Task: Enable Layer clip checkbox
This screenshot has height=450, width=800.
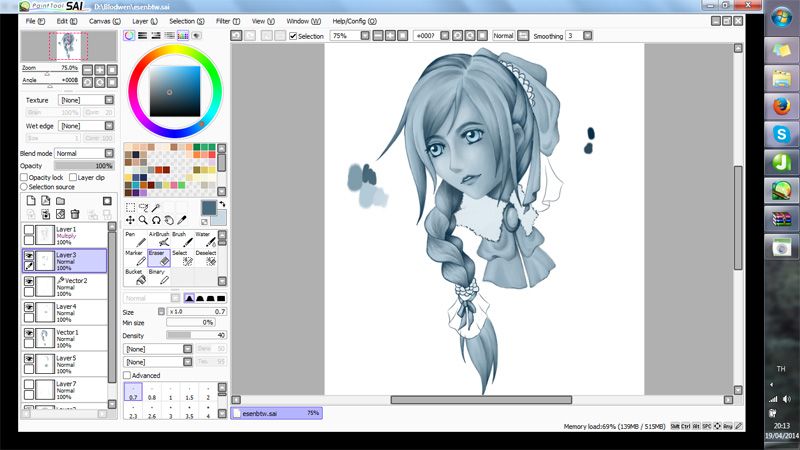Action: [72, 177]
